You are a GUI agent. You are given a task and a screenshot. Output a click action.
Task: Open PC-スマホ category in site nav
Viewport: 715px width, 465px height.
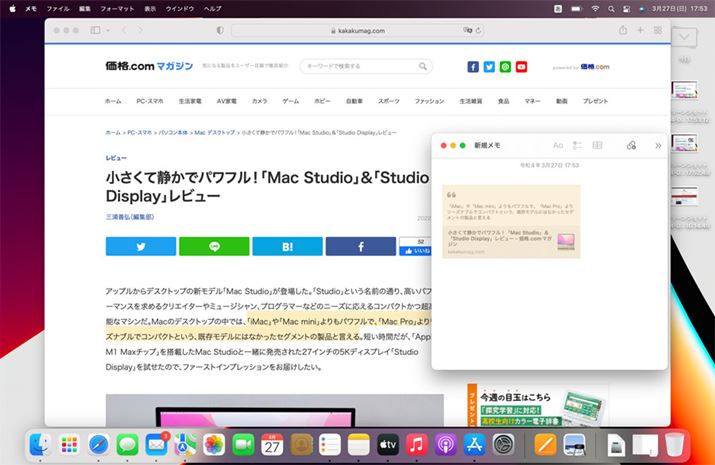150,101
